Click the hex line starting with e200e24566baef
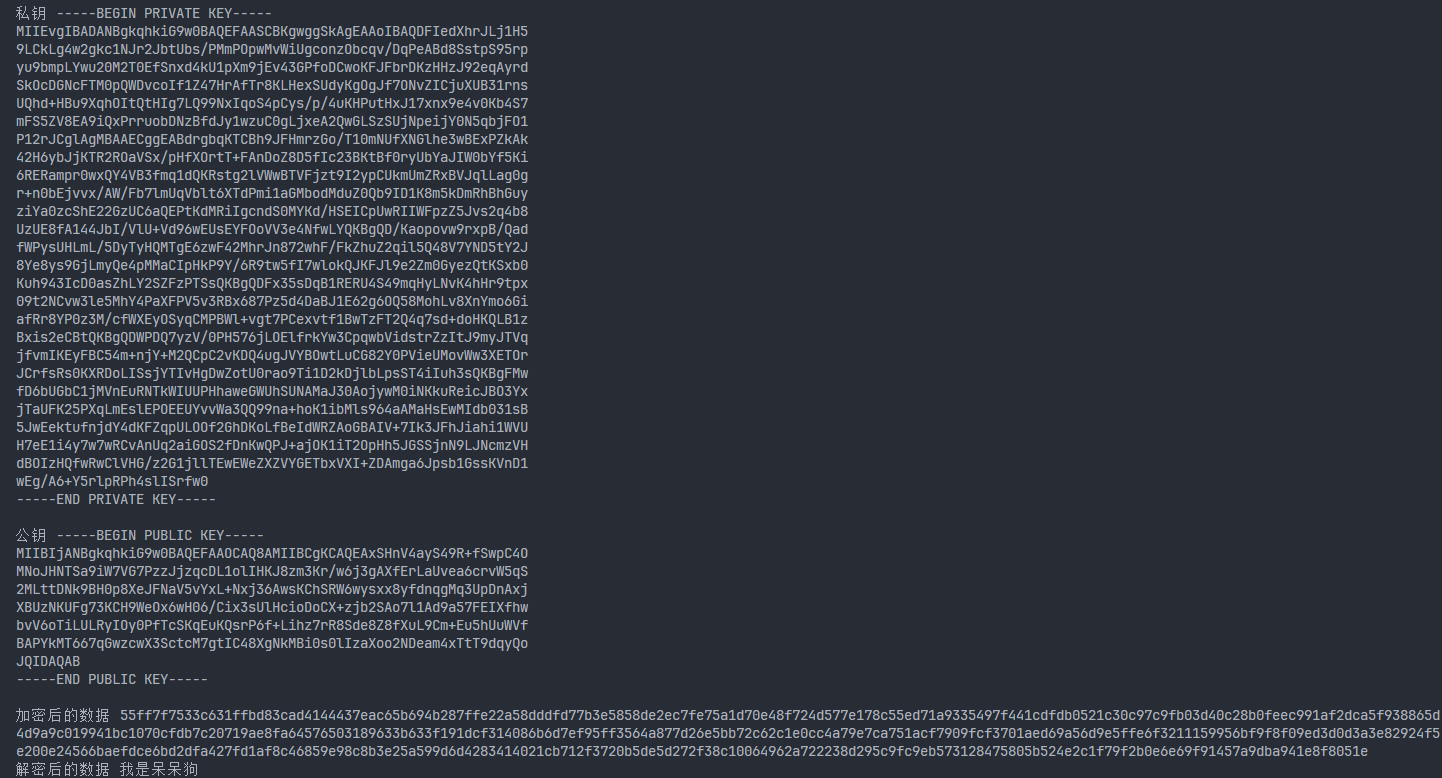This screenshot has width=1442, height=778. [x=692, y=751]
